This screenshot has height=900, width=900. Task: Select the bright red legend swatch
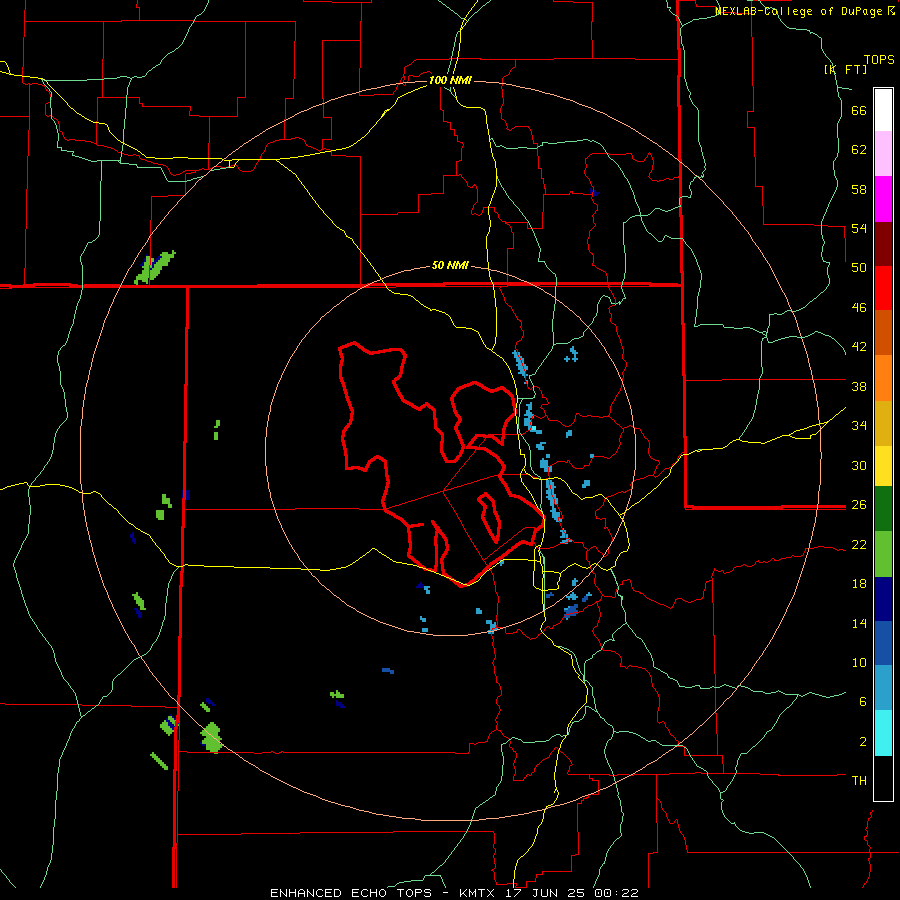(883, 288)
